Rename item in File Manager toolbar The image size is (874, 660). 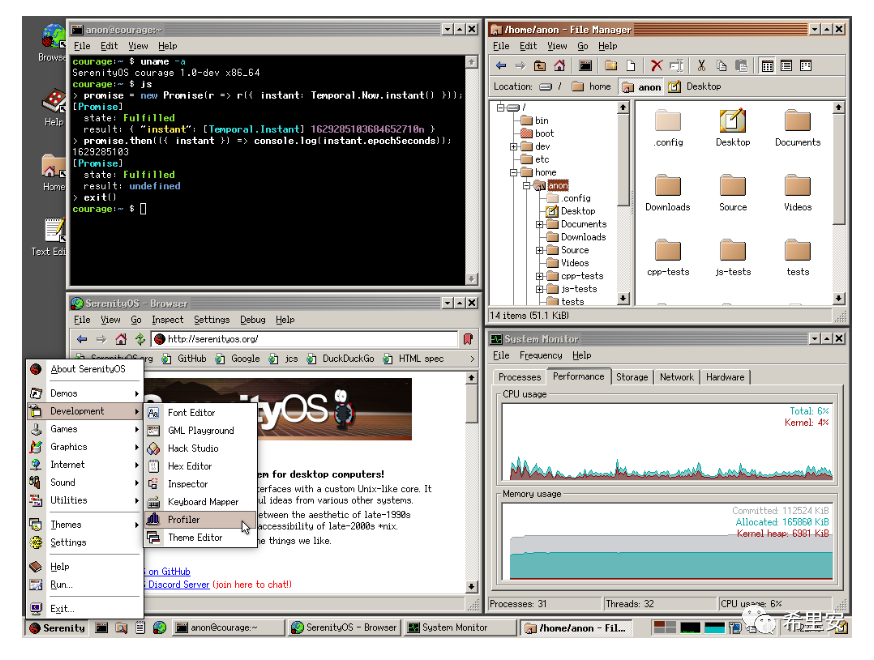coord(676,66)
